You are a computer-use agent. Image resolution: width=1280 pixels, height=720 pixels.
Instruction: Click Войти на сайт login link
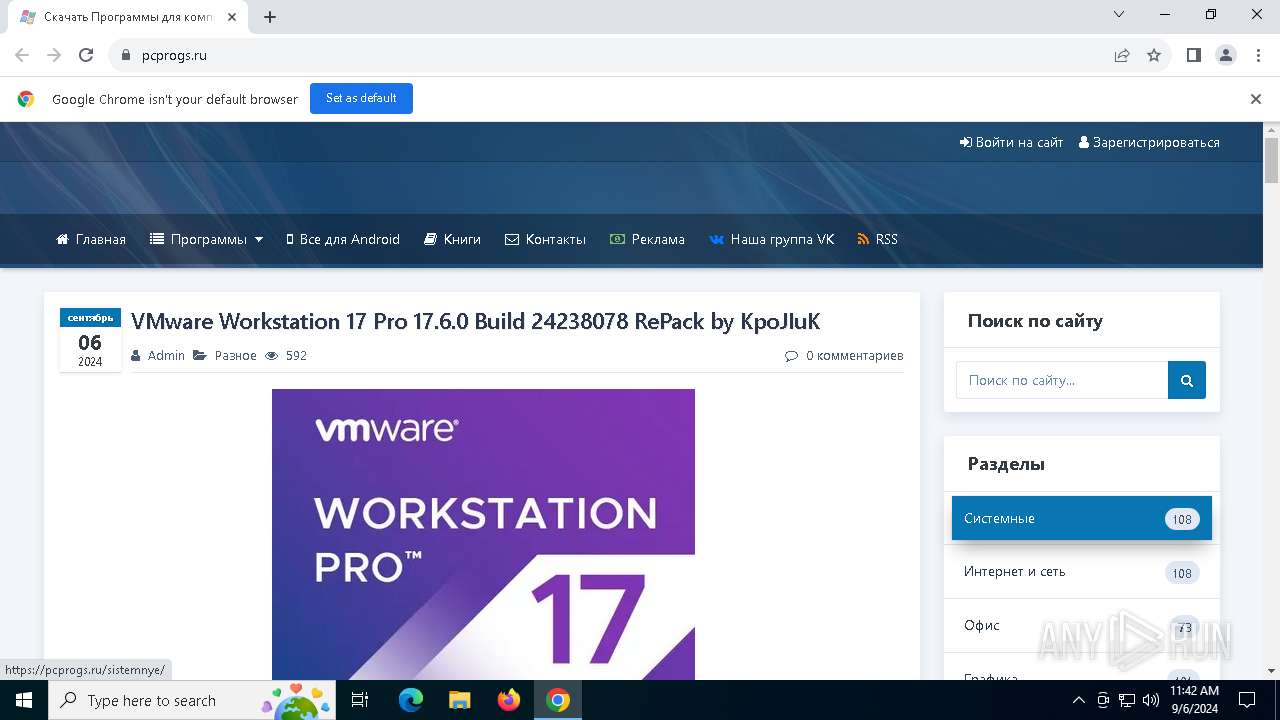point(1011,142)
